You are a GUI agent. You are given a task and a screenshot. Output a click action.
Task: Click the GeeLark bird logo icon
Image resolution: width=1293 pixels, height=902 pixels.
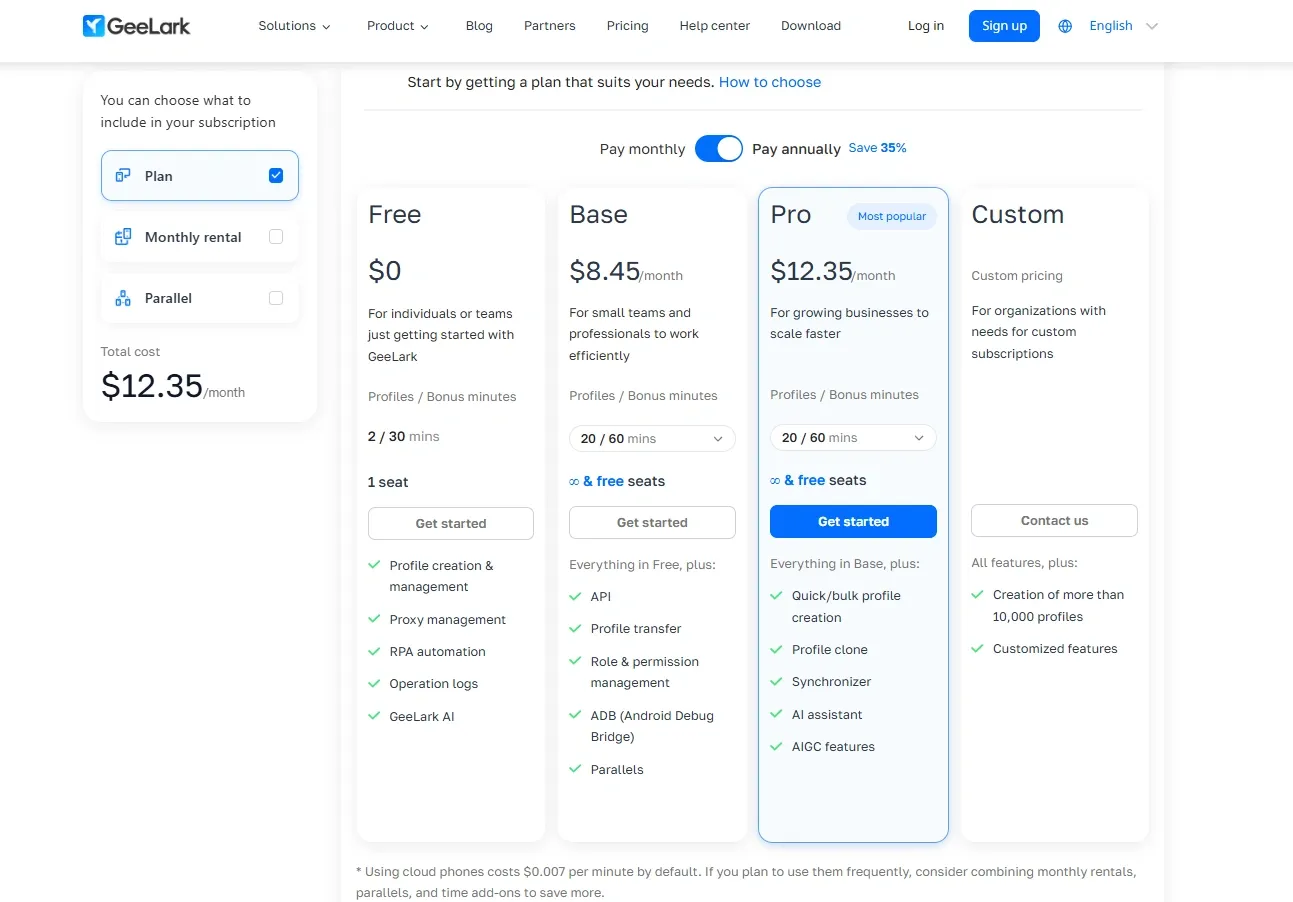(x=93, y=26)
